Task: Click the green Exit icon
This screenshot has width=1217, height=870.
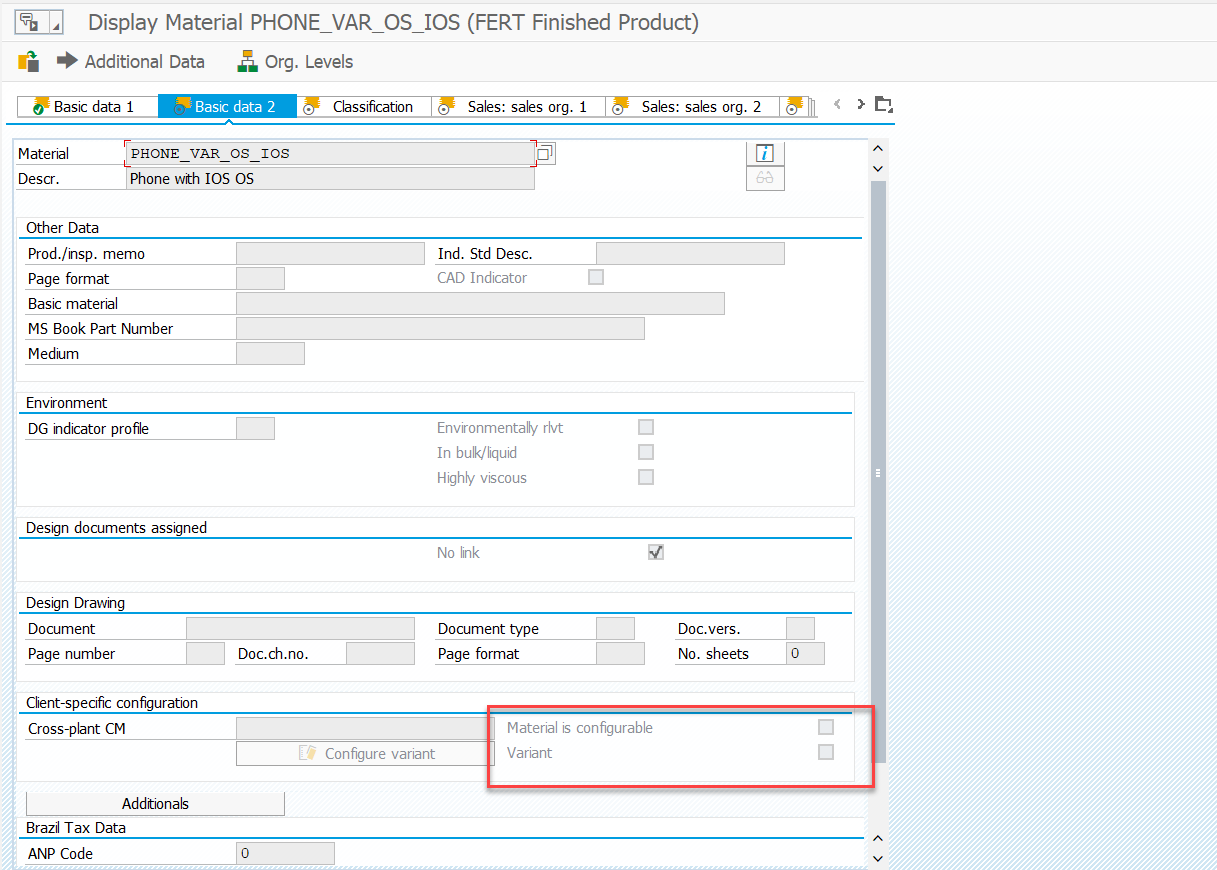Action: click(x=26, y=61)
